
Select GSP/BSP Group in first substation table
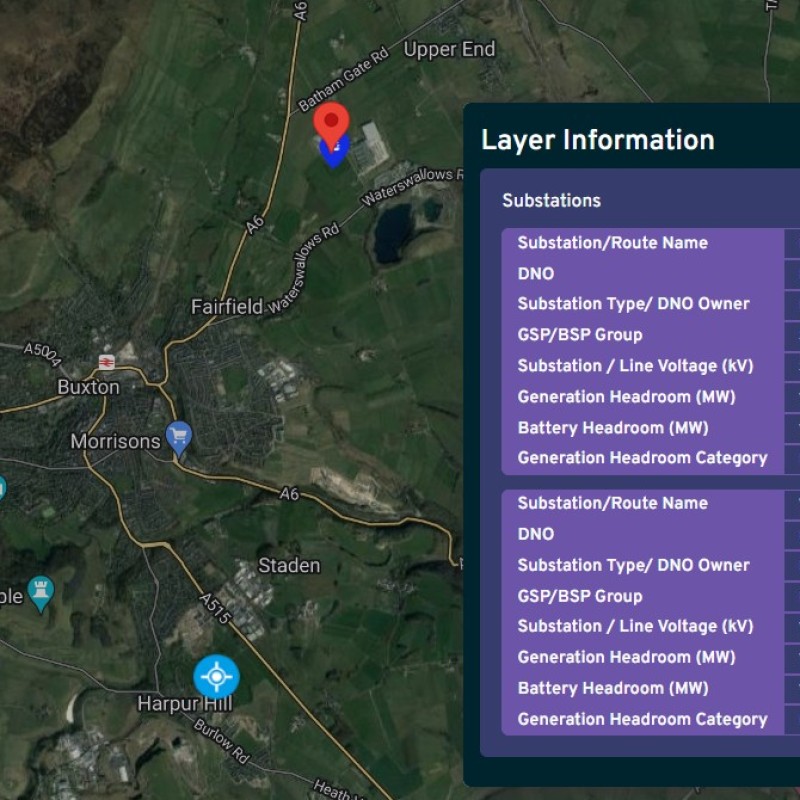(x=579, y=335)
